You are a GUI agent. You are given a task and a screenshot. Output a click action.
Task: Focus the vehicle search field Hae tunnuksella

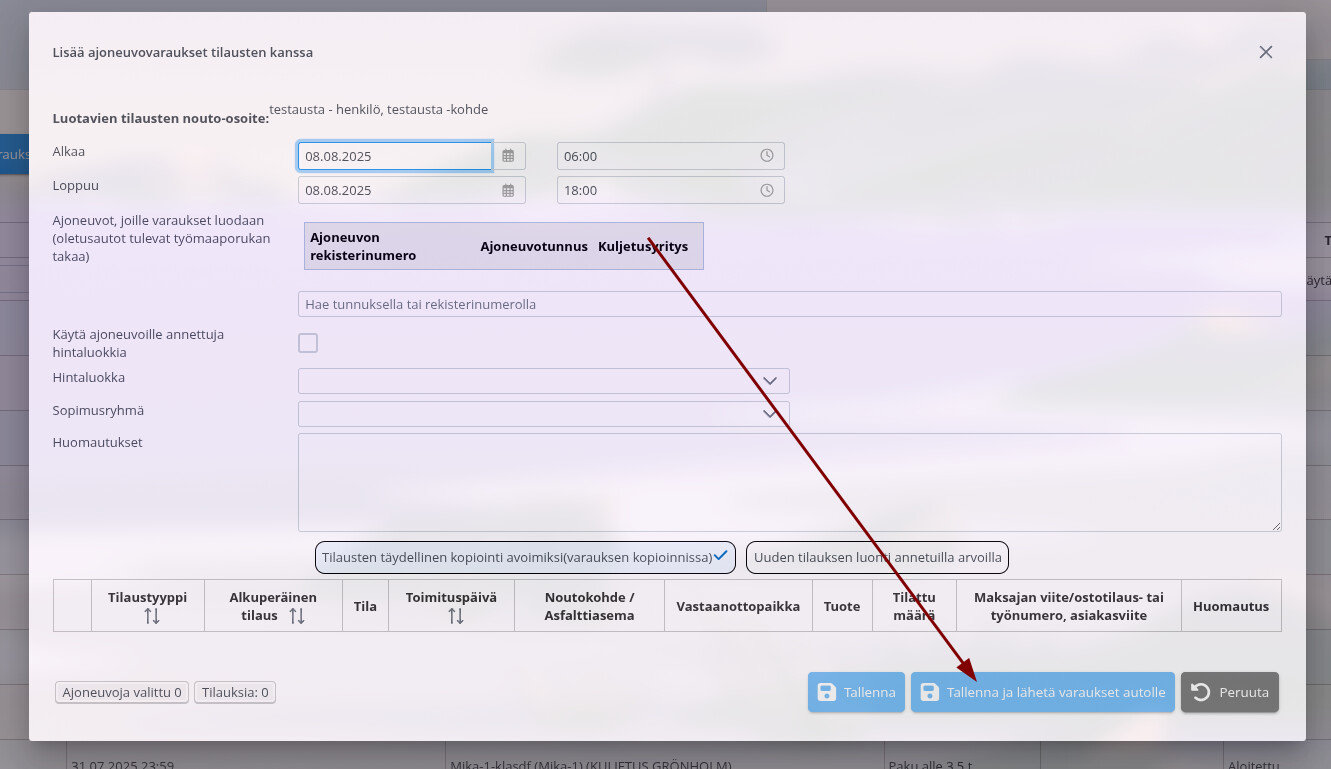pyautogui.click(x=788, y=304)
